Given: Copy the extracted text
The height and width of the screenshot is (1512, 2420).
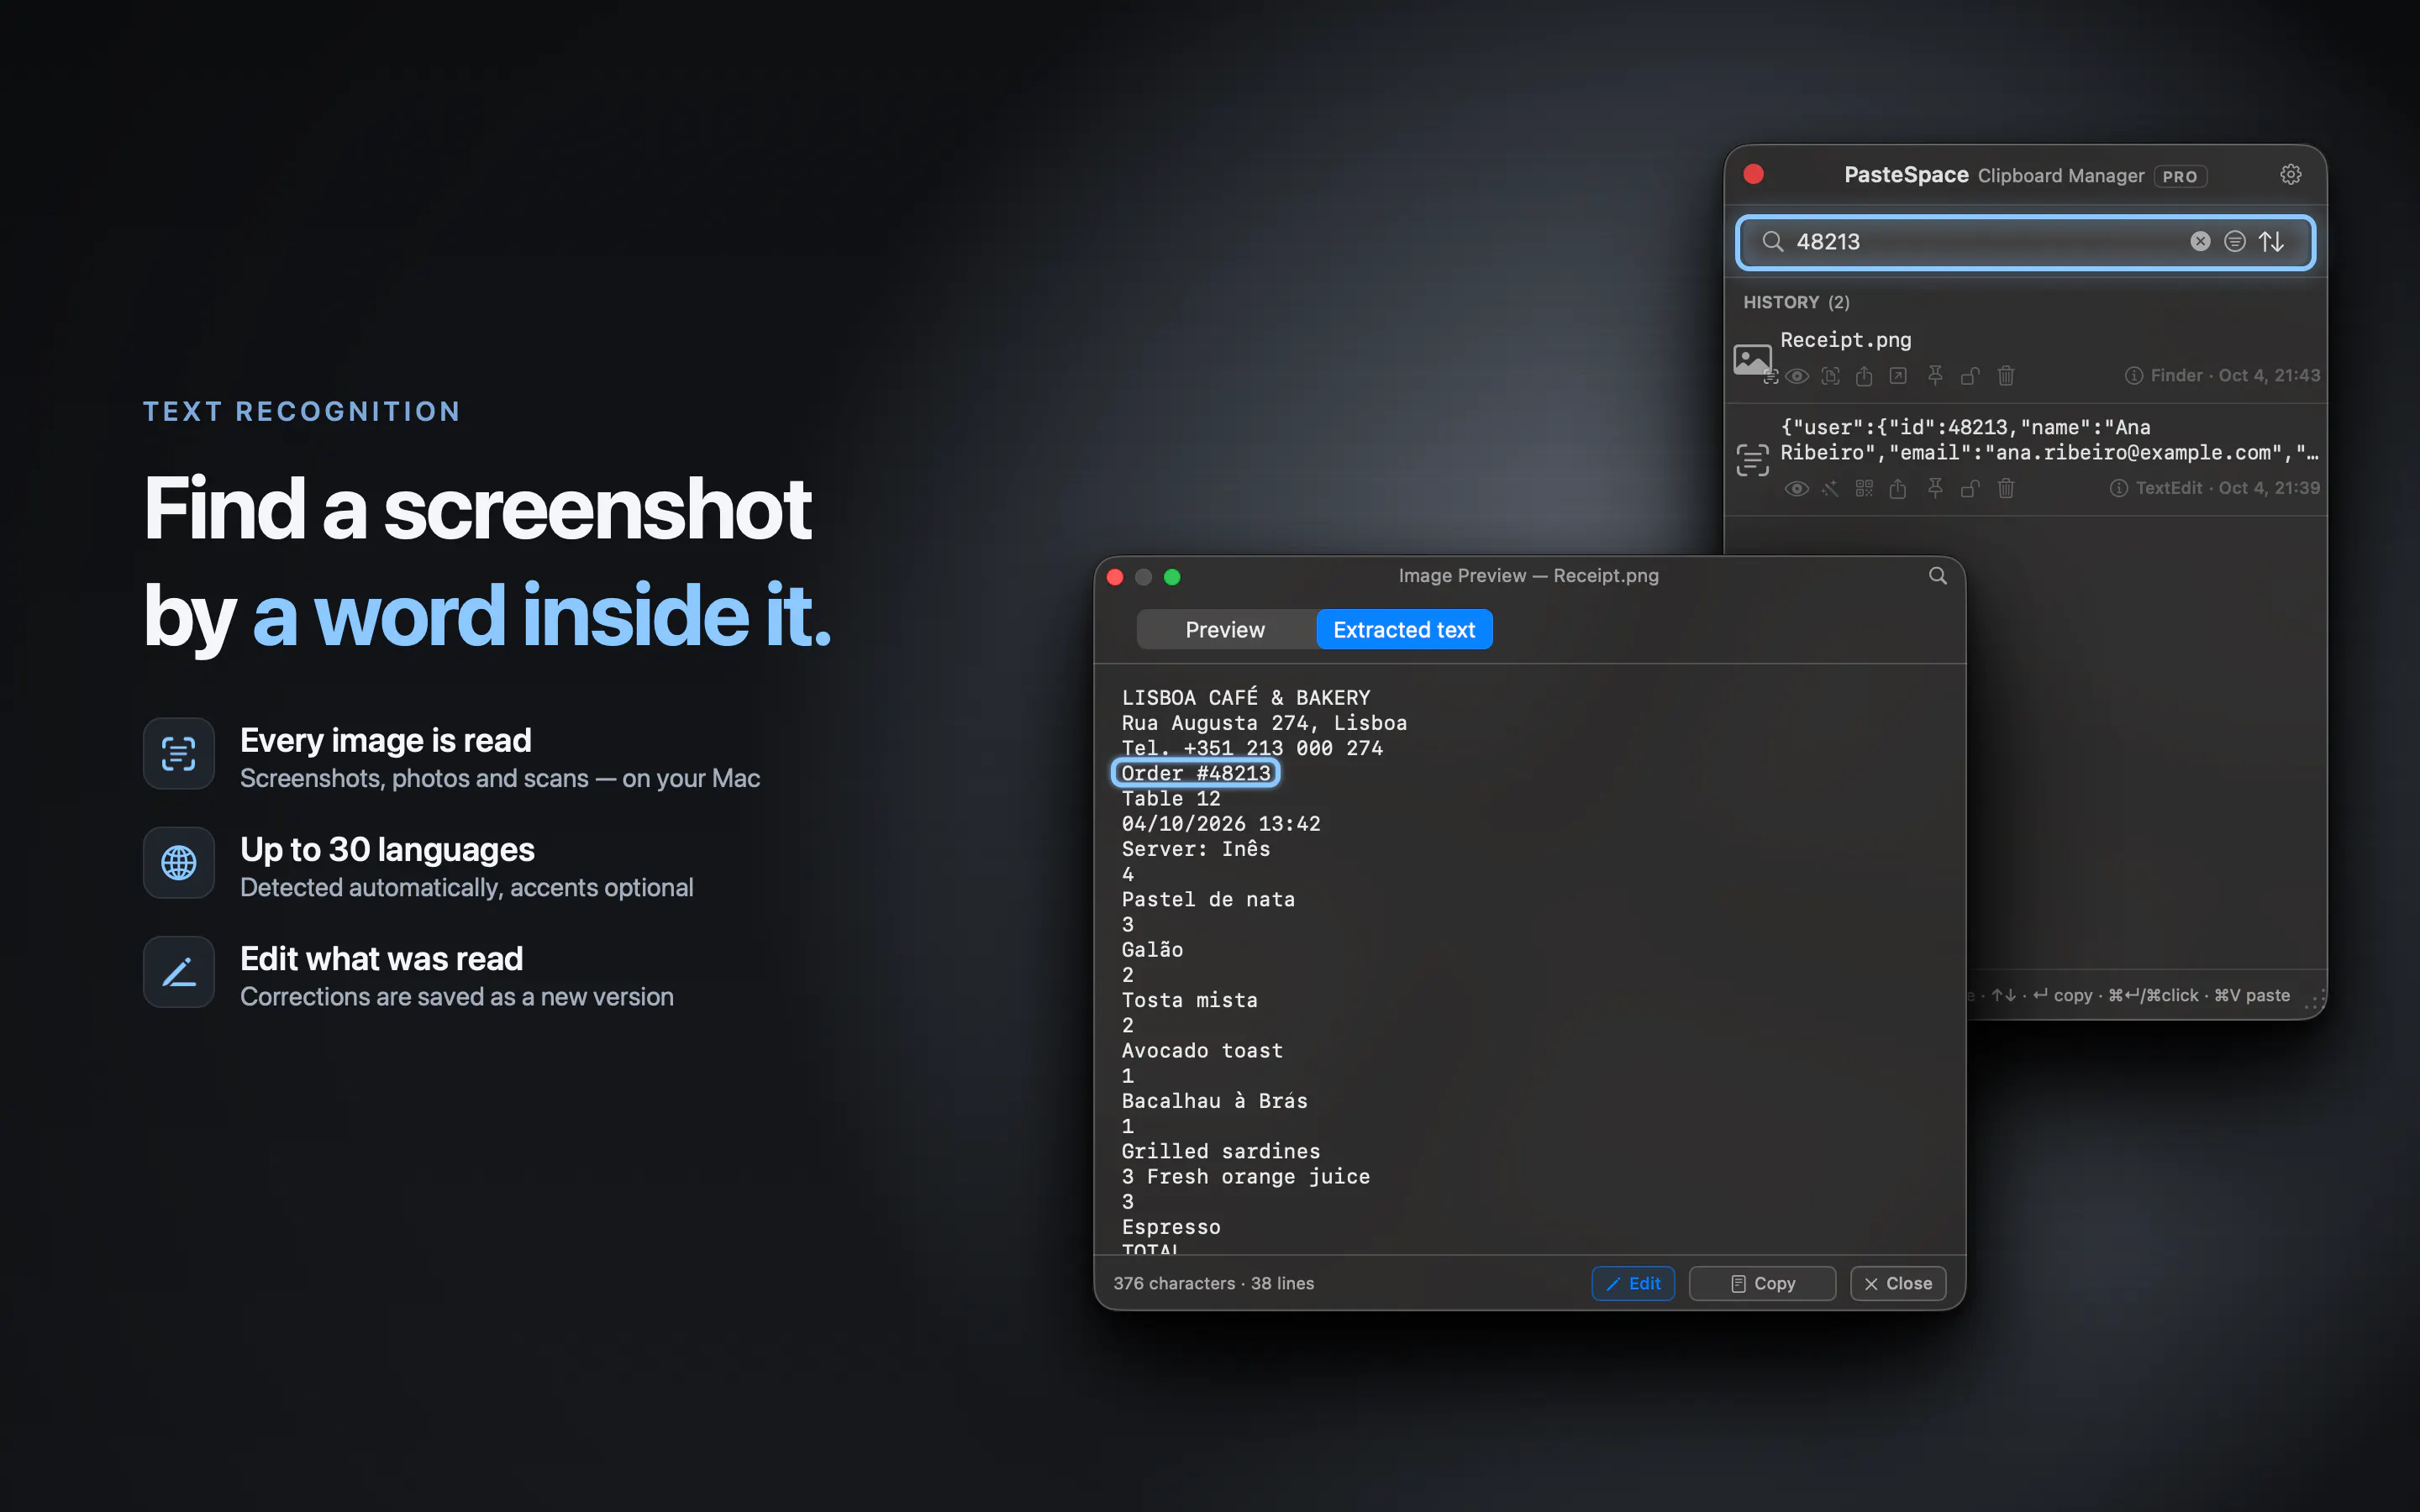Looking at the screenshot, I should pos(1762,1284).
